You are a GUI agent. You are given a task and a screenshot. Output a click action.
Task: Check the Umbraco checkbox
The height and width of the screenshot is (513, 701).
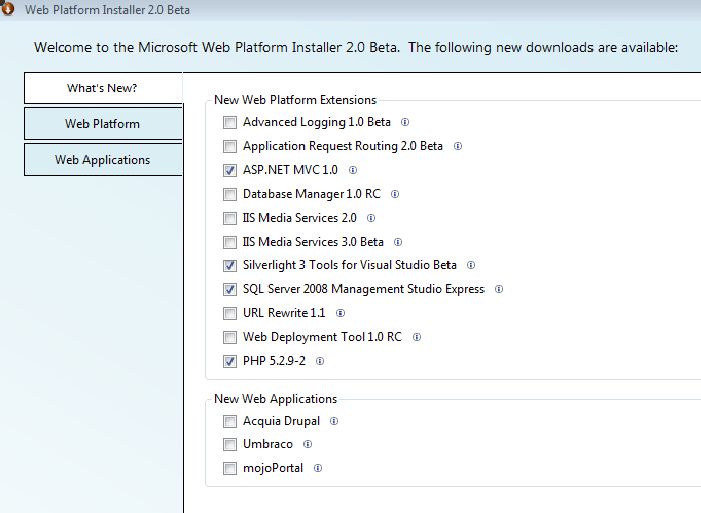(x=230, y=444)
